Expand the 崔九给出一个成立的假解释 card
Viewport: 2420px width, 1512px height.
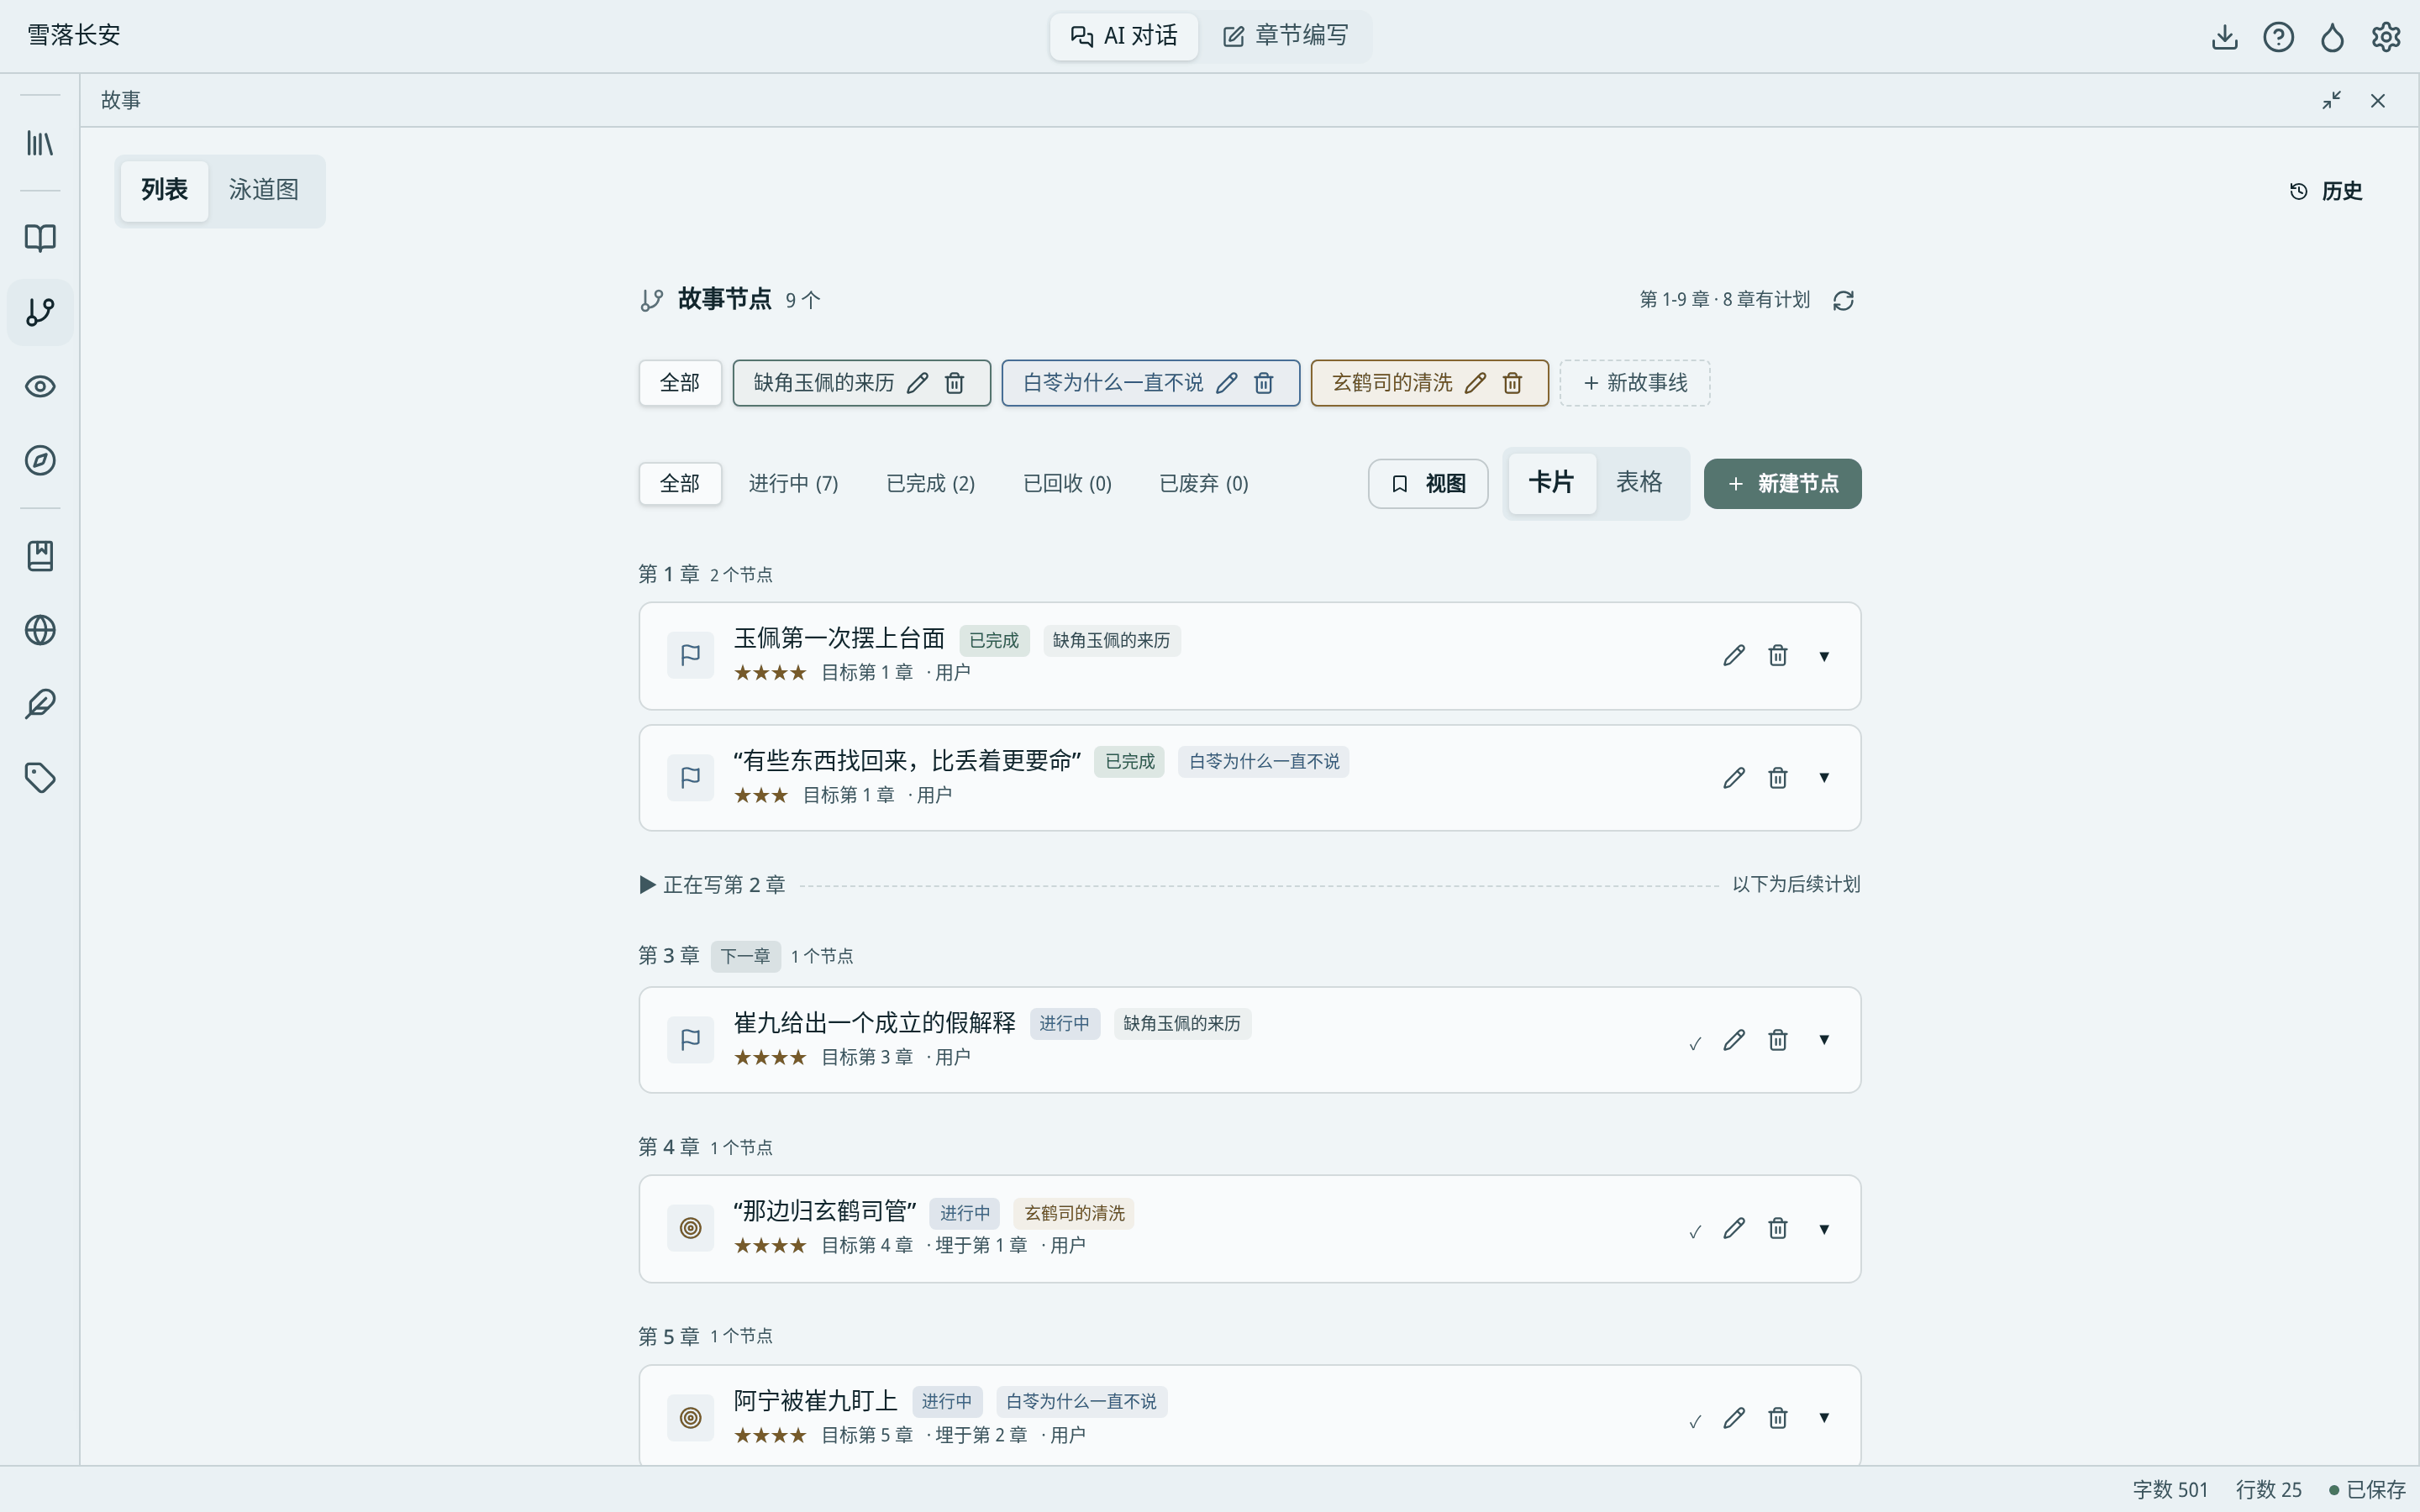coord(1824,1040)
